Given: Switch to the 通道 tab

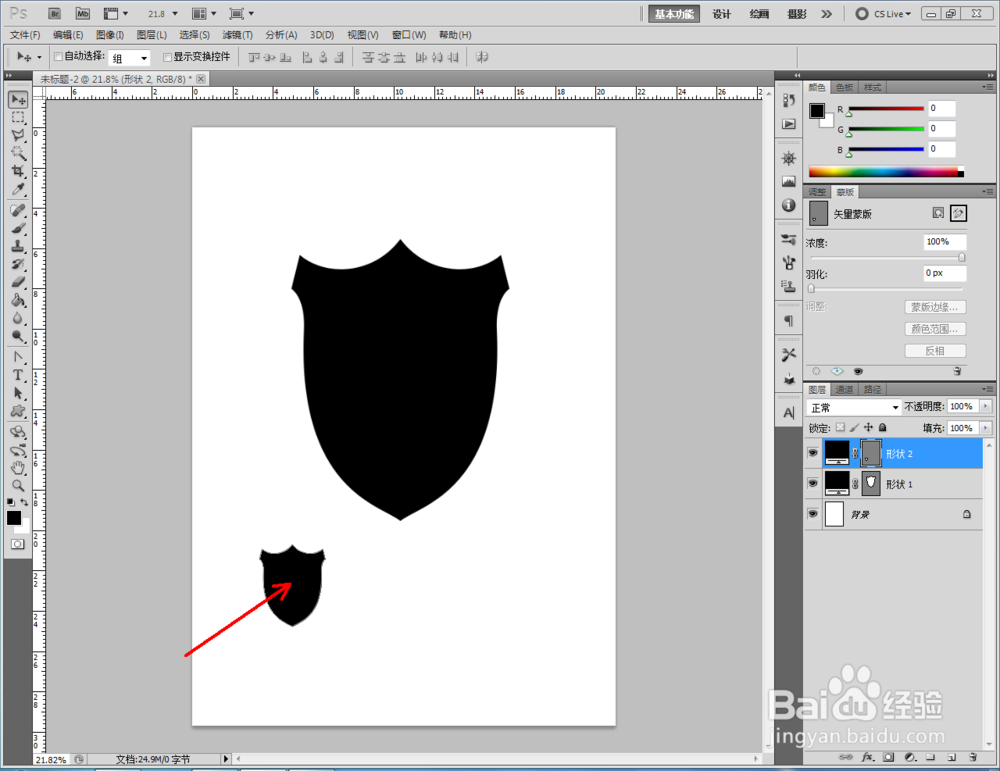Looking at the screenshot, I should coord(844,389).
